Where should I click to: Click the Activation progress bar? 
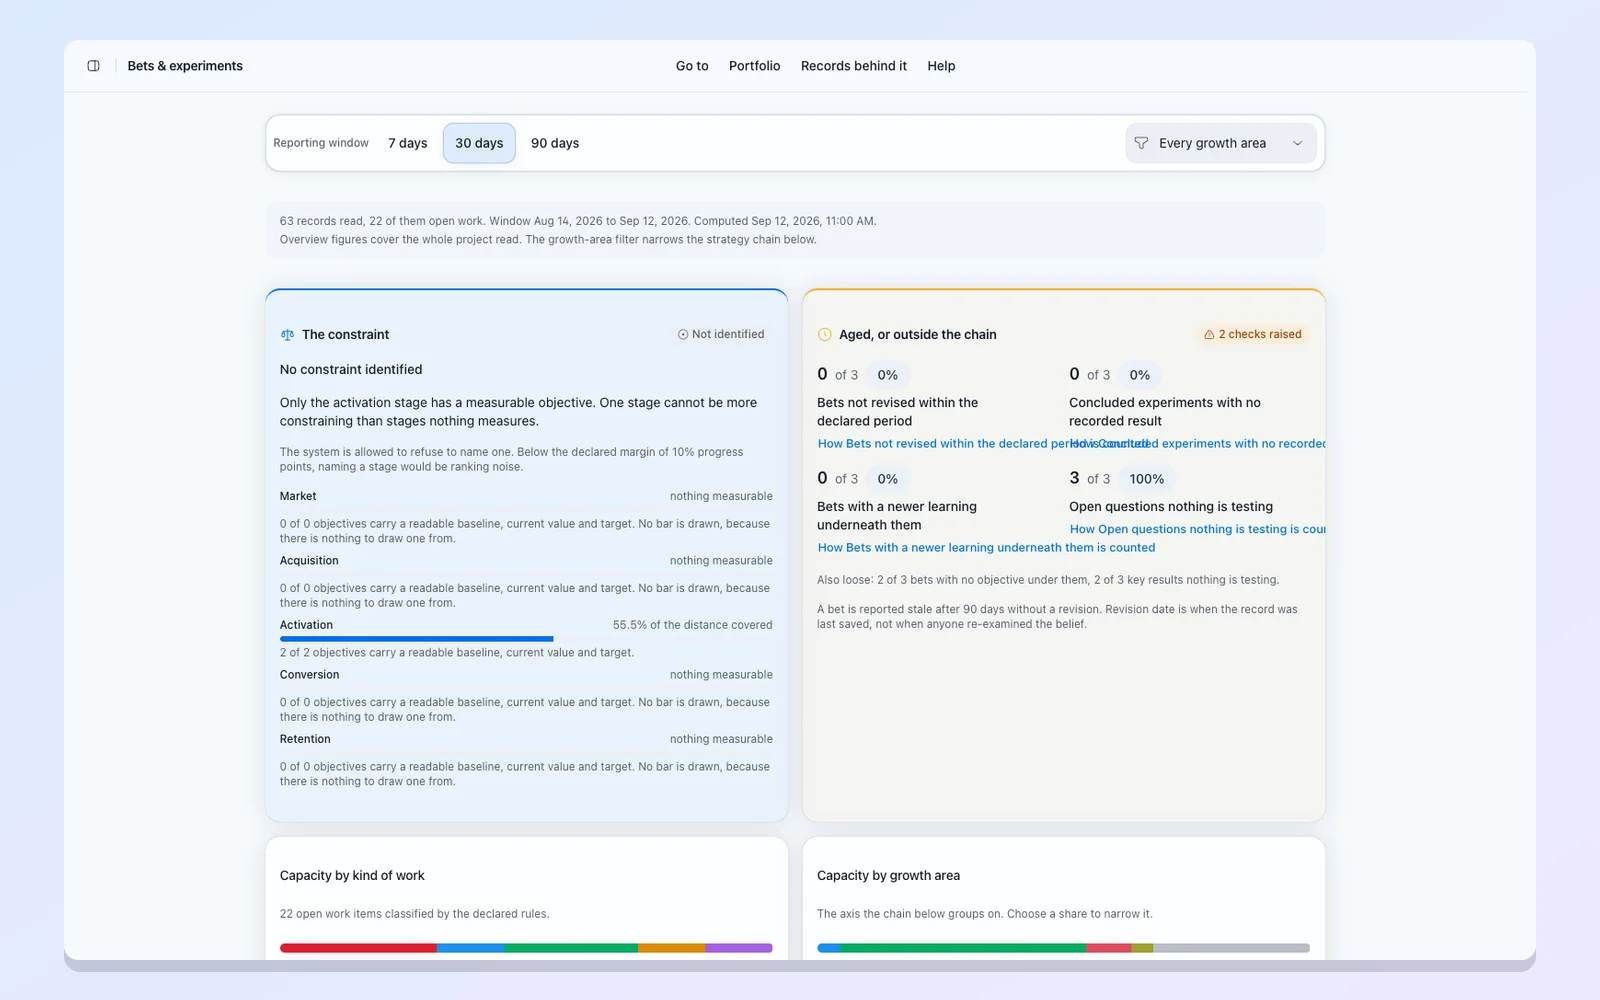point(526,639)
